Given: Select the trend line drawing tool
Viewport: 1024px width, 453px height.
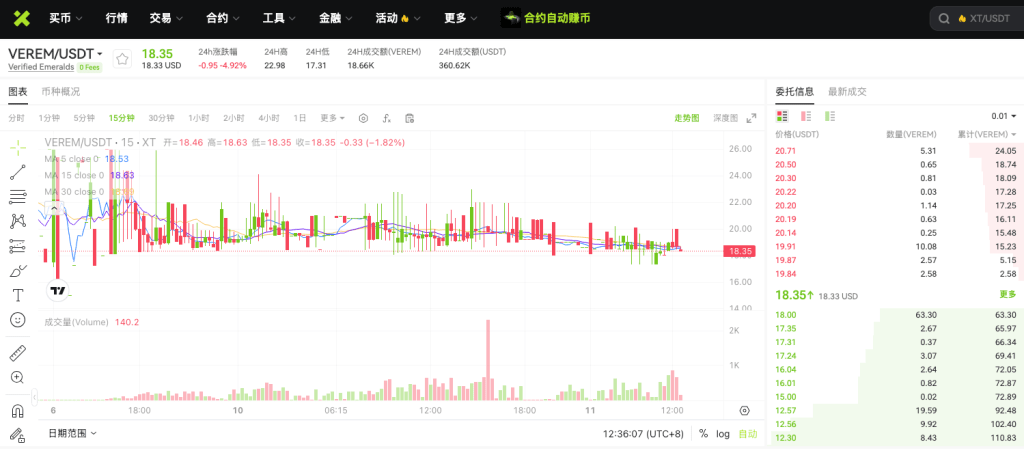Looking at the screenshot, I should point(18,172).
